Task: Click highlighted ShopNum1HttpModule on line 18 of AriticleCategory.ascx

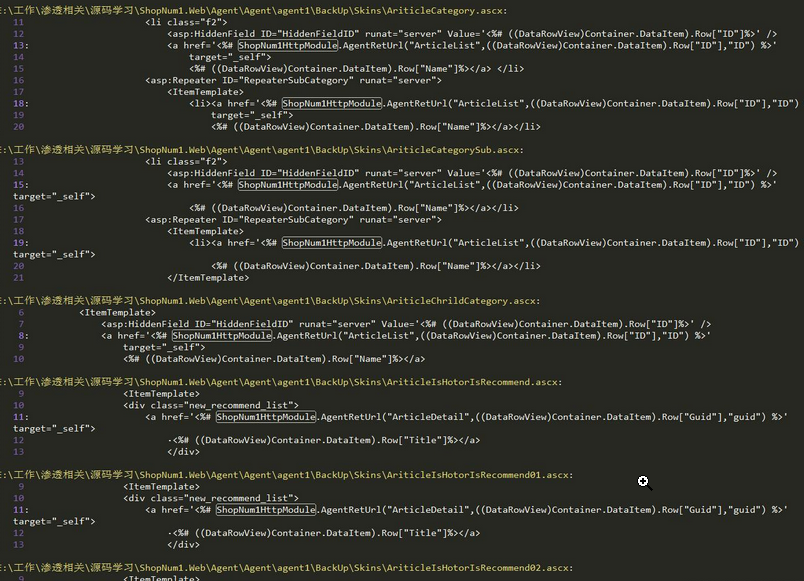Action: [332, 104]
